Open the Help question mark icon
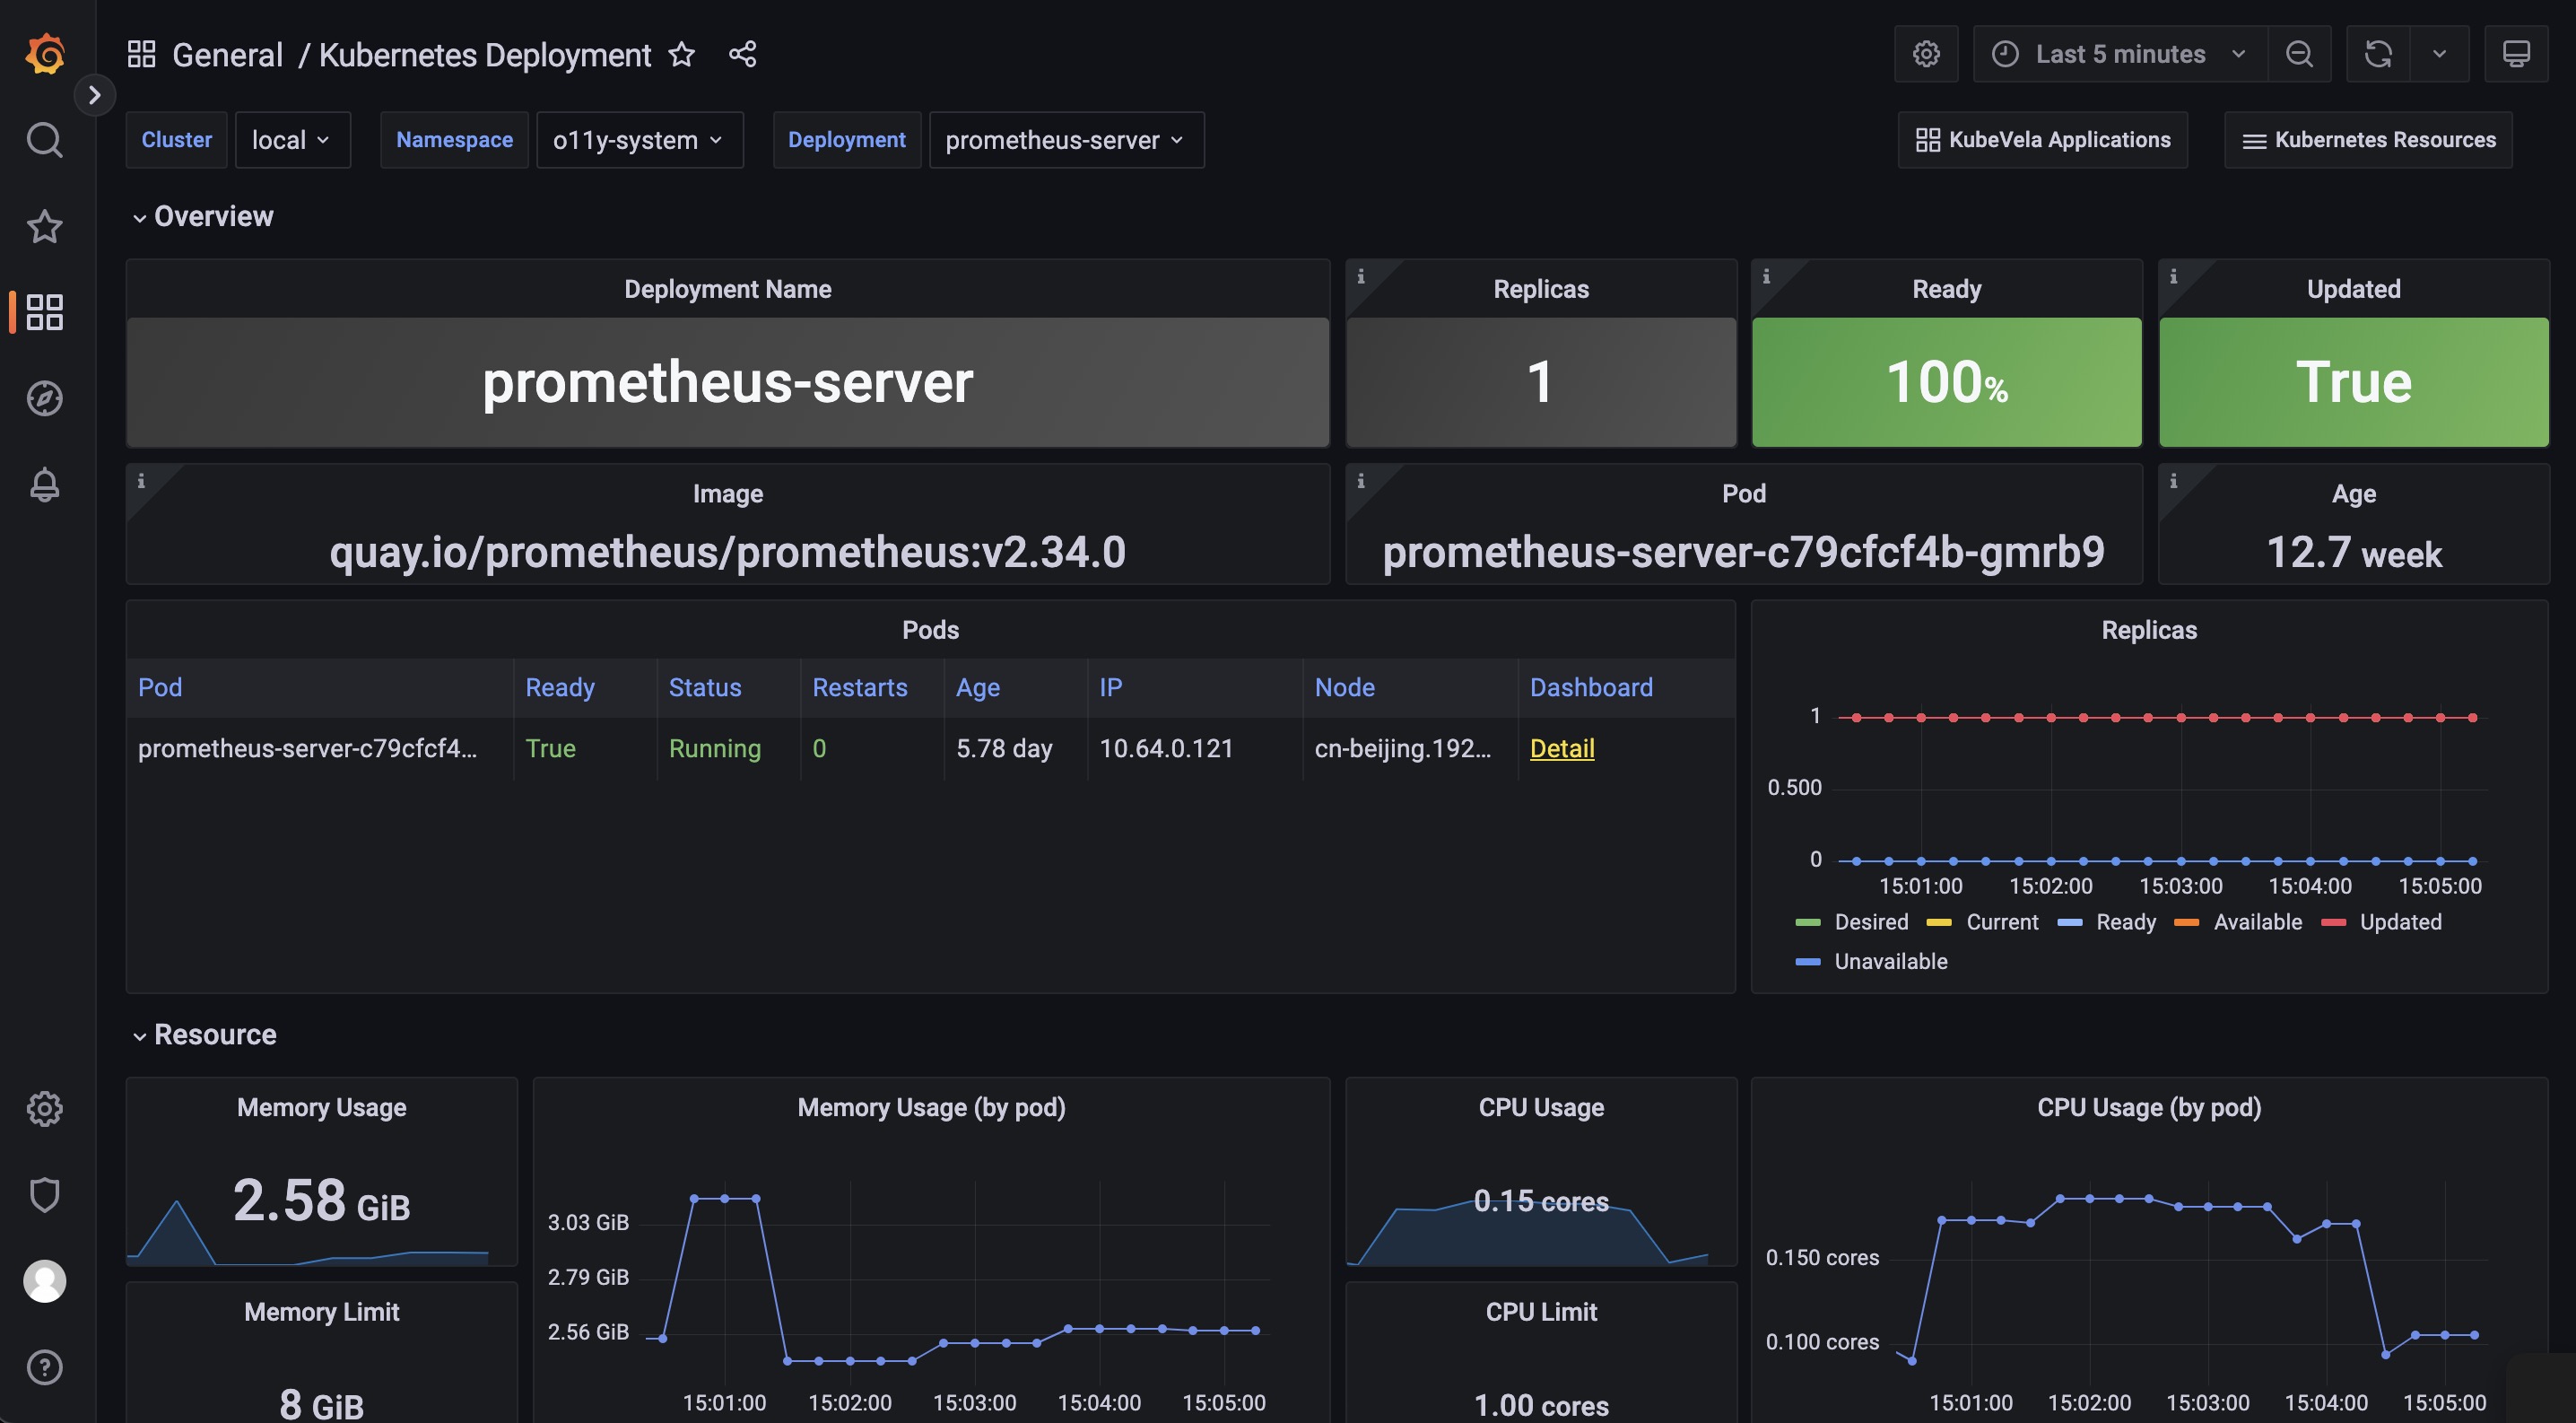 (x=44, y=1366)
